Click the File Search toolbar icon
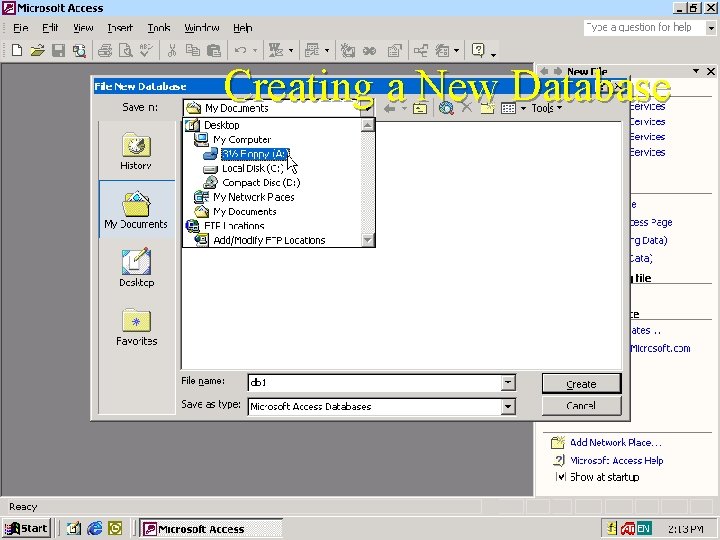Image resolution: width=720 pixels, height=540 pixels. (79, 50)
